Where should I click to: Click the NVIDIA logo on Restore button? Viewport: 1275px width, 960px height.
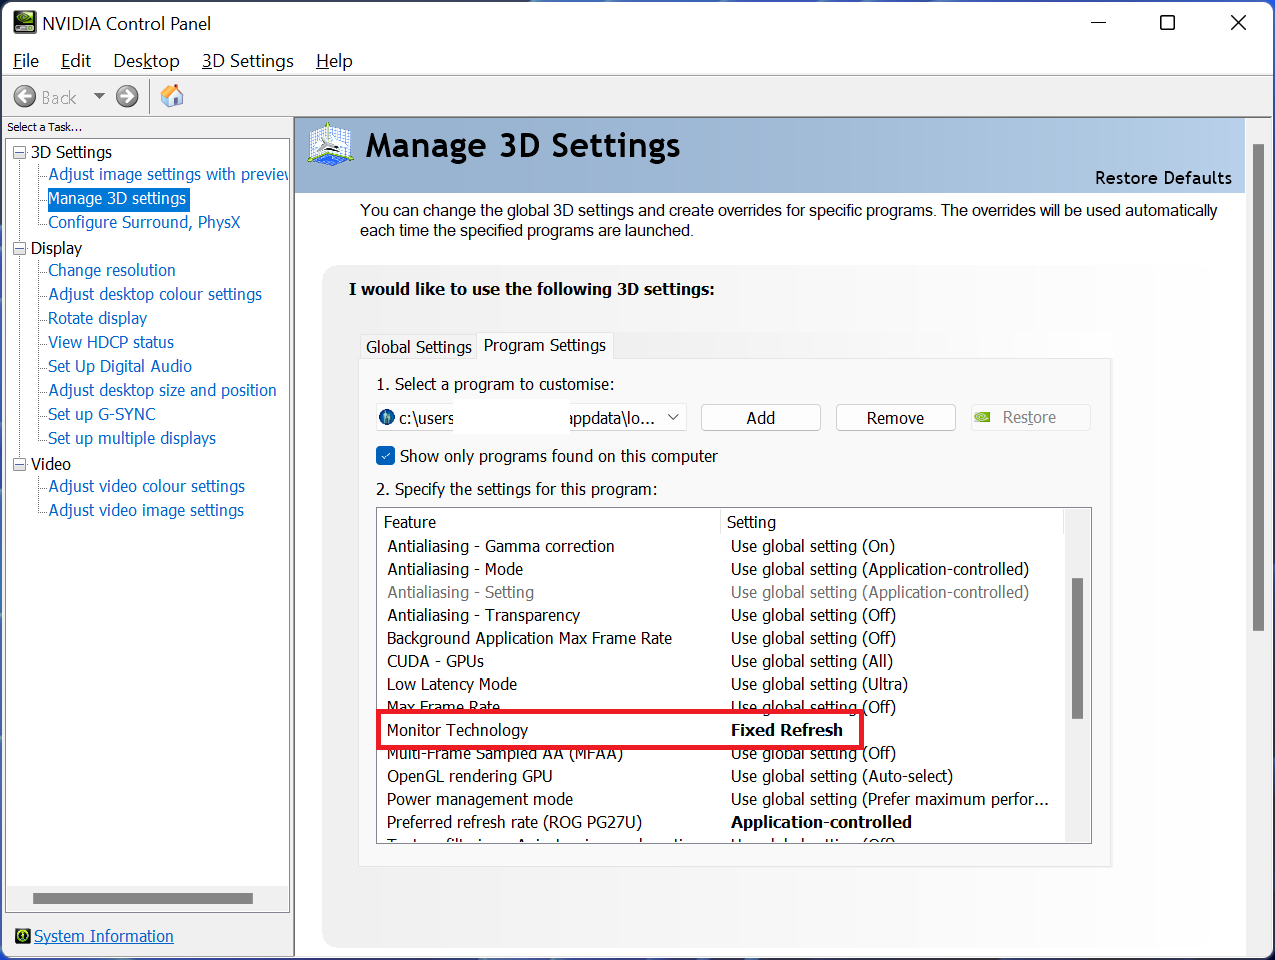(984, 417)
